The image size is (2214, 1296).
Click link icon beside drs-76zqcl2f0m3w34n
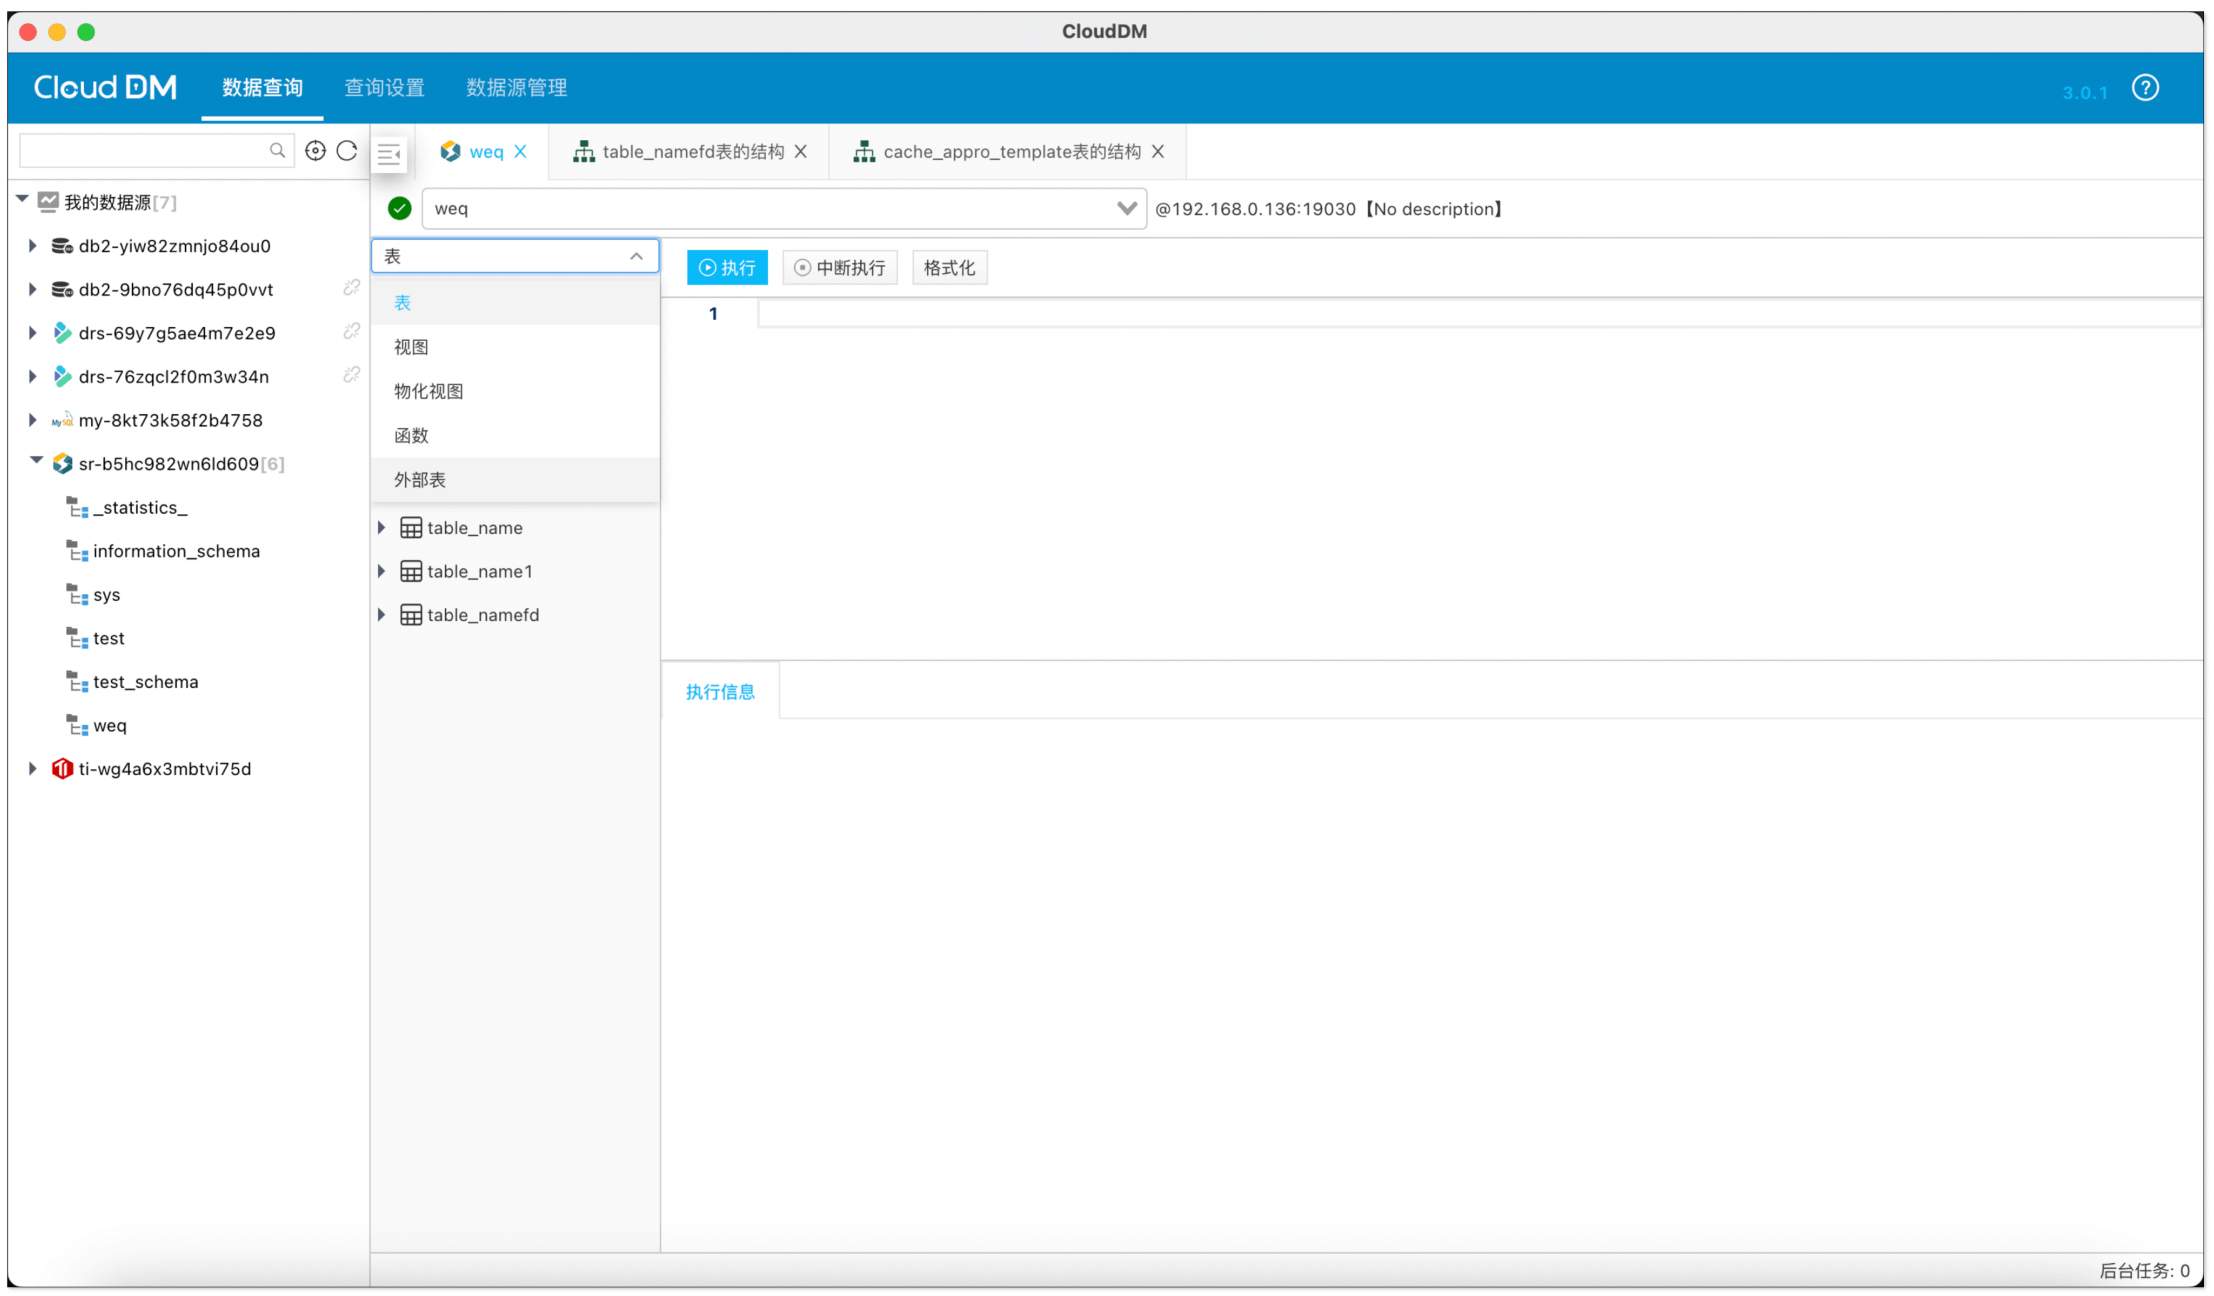[x=351, y=375]
